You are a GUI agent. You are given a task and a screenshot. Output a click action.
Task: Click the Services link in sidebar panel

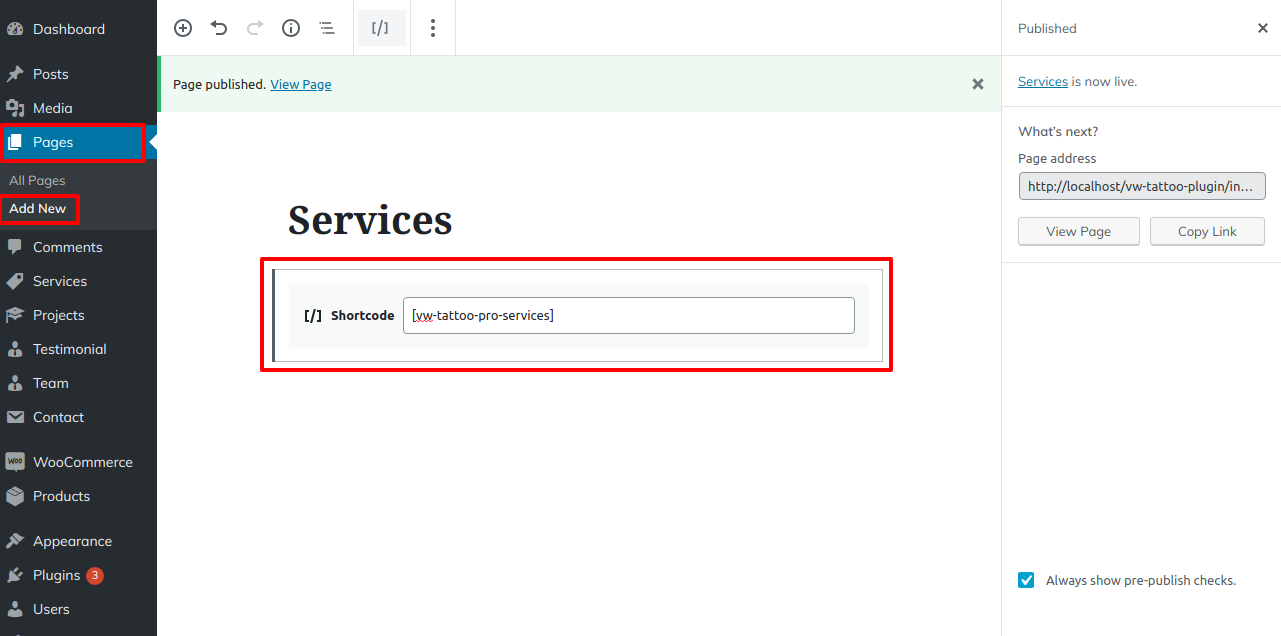(1042, 82)
